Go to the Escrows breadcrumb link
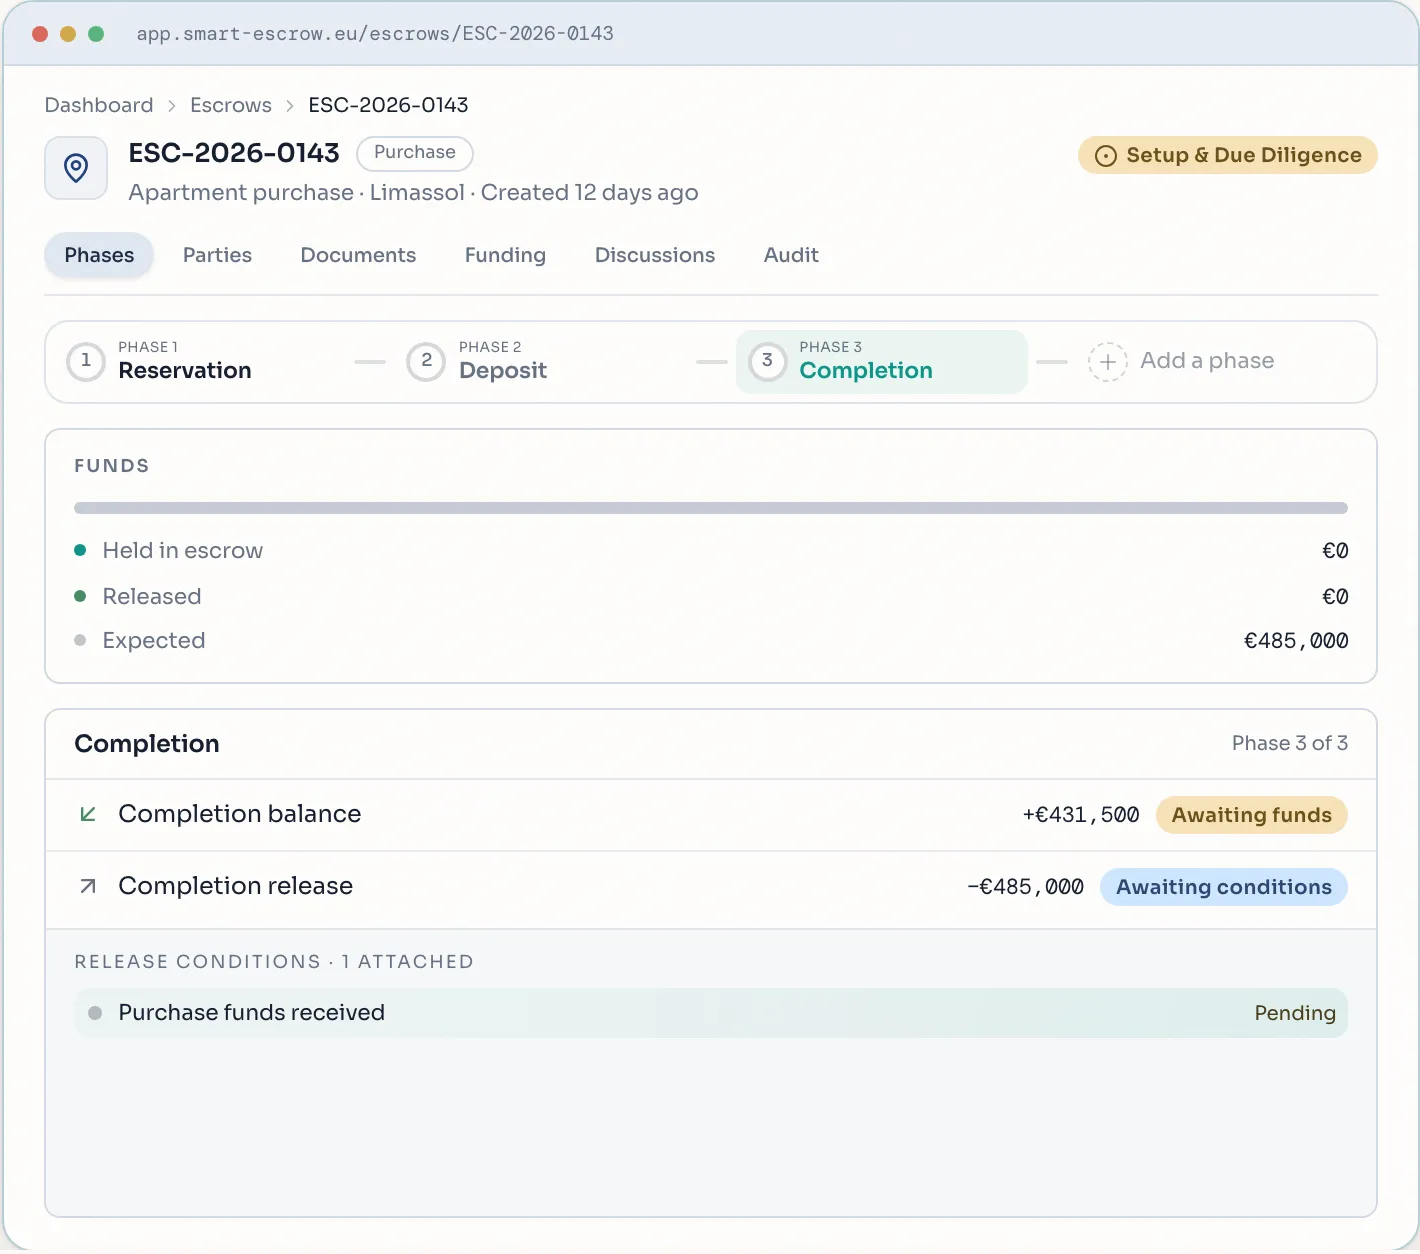 231,105
